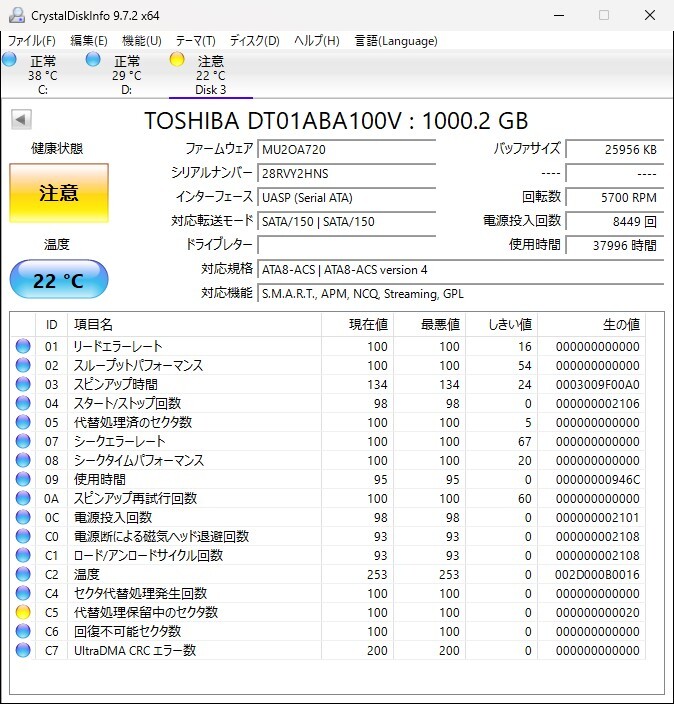
Task: Select the D: disk tab
Action: tap(127, 75)
